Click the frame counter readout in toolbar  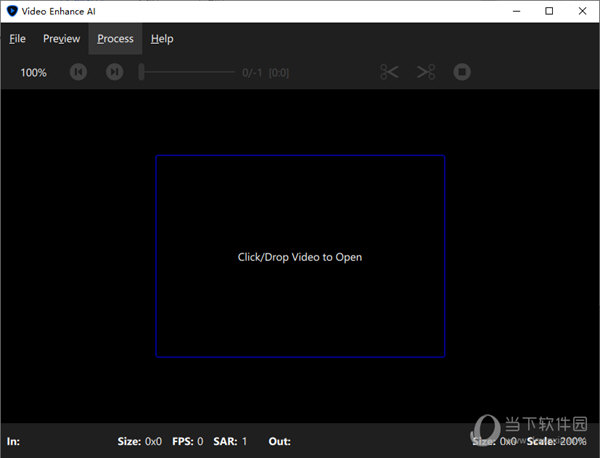(265, 73)
